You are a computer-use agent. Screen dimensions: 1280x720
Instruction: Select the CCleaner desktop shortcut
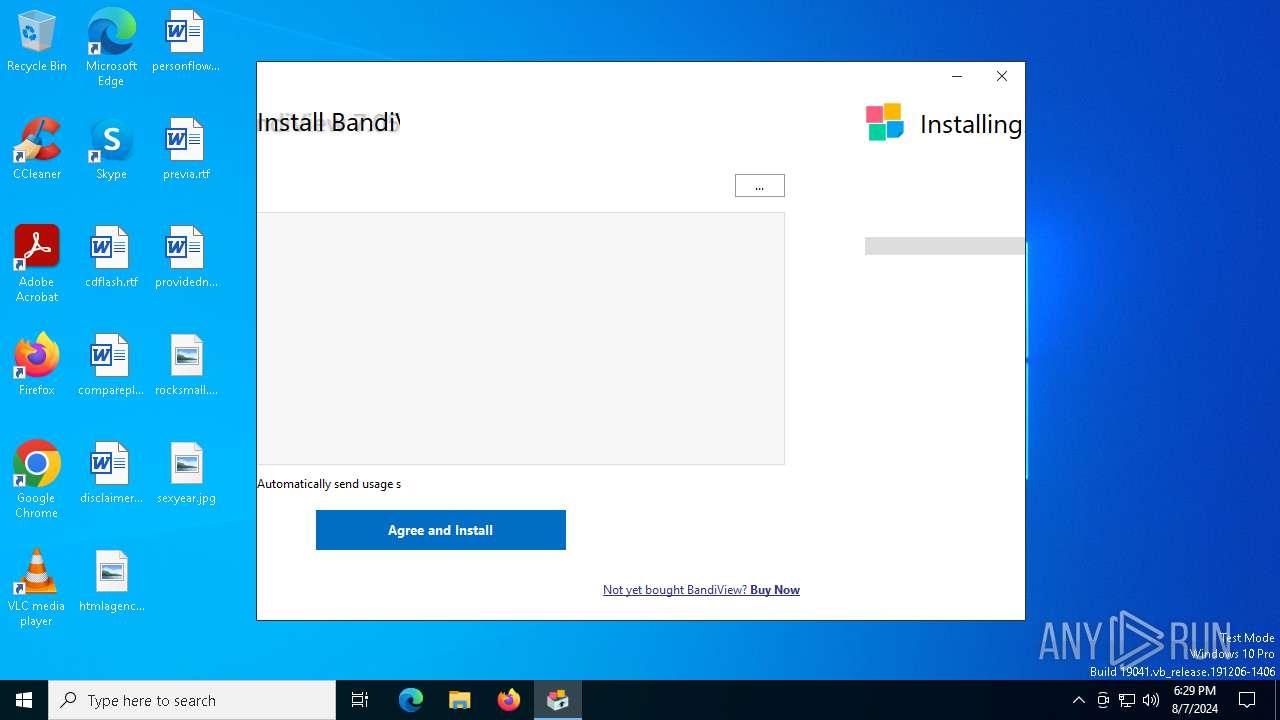[x=37, y=150]
